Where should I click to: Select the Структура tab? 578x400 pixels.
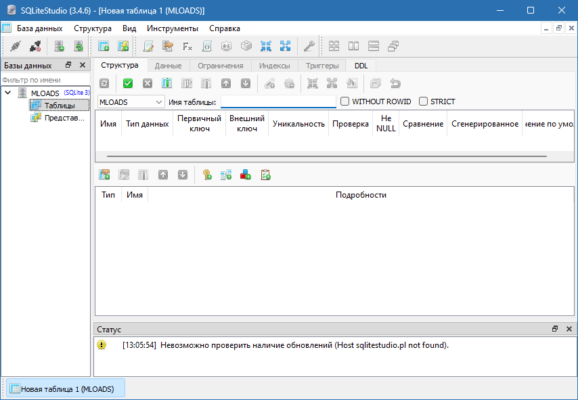point(120,65)
